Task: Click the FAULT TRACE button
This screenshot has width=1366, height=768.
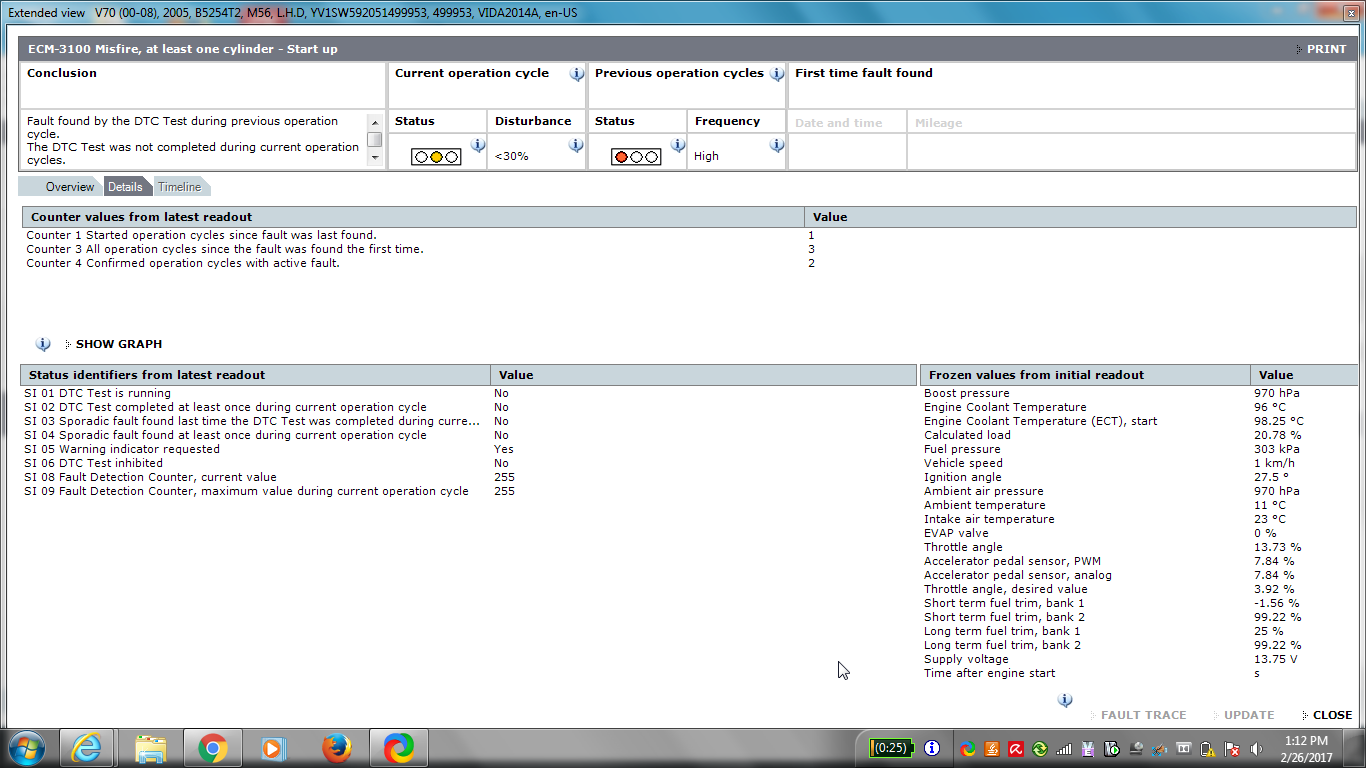Action: coord(1143,715)
